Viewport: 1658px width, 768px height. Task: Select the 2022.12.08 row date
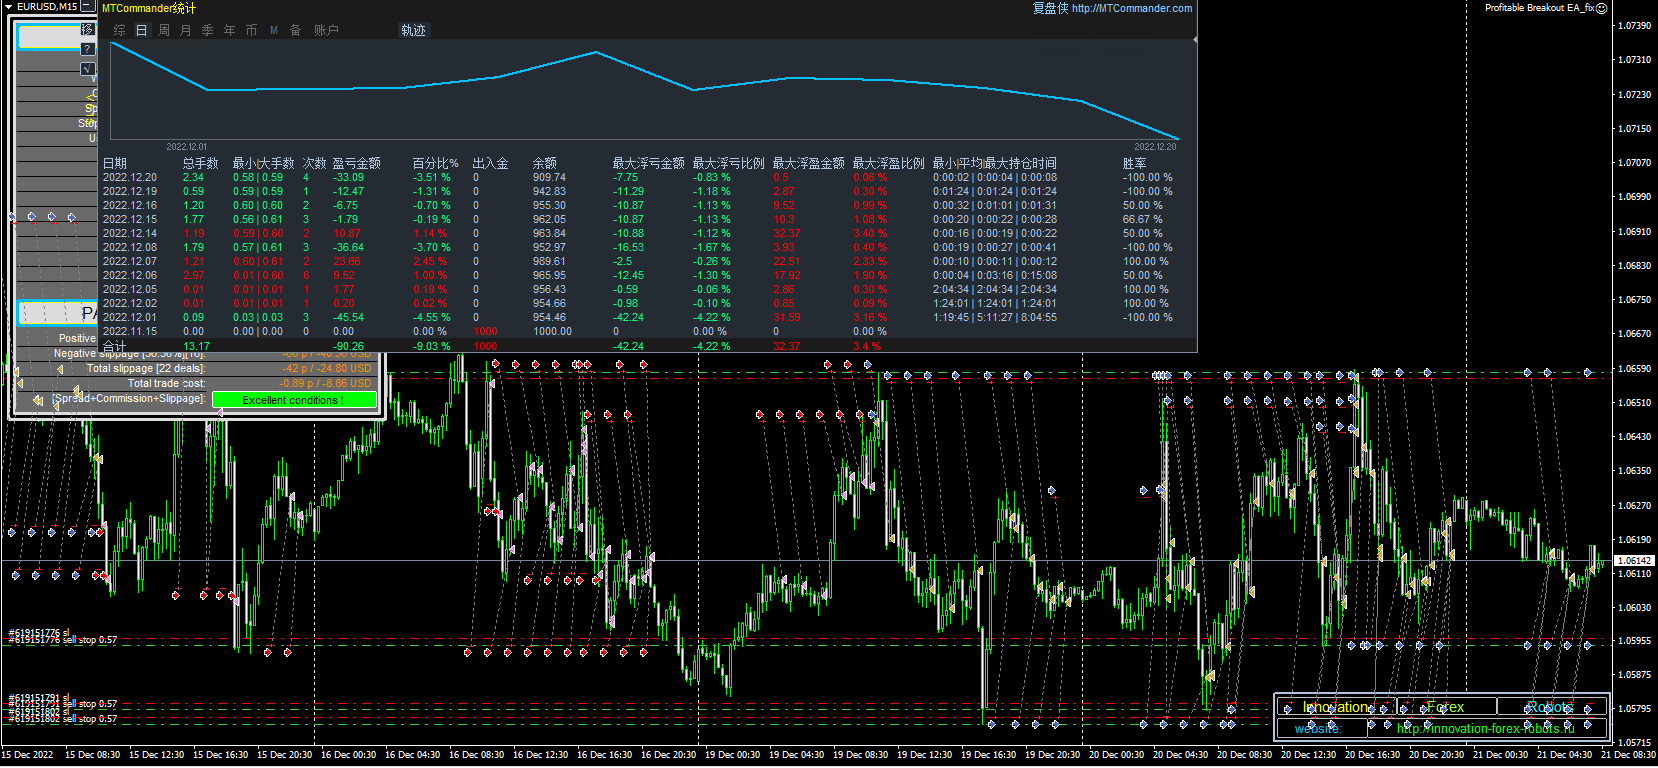(x=130, y=247)
